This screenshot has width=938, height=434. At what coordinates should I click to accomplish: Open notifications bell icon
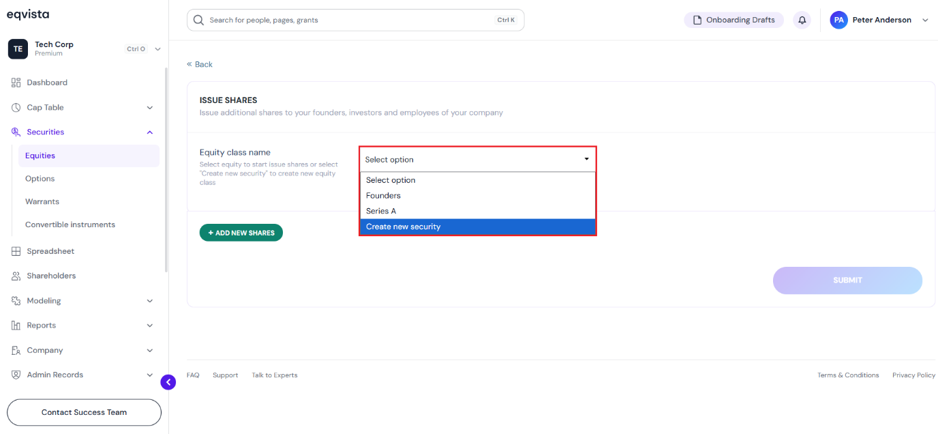tap(802, 20)
